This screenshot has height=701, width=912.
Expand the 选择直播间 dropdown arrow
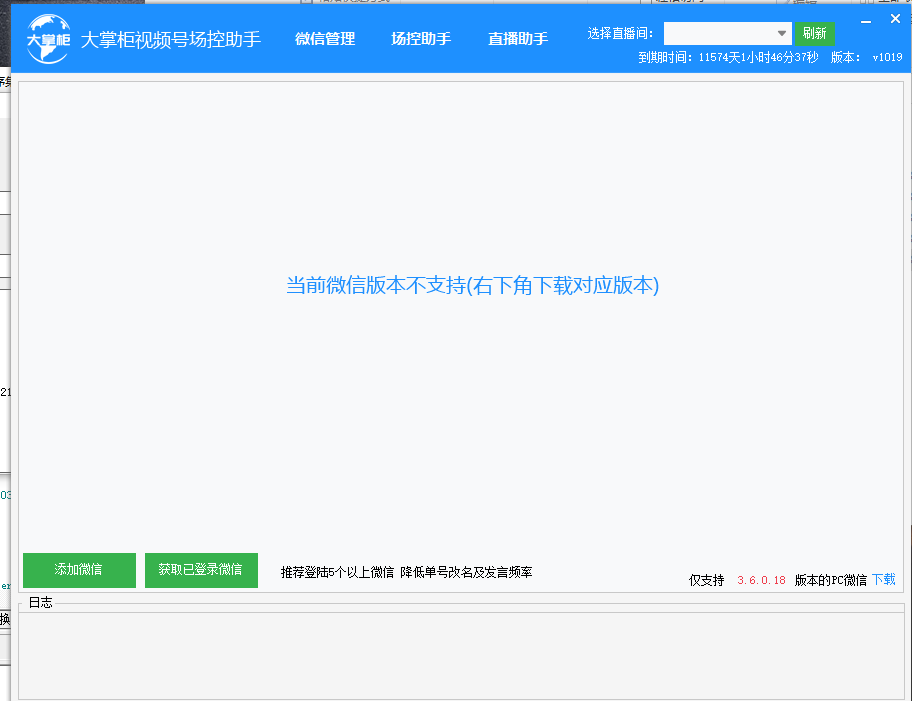pos(782,33)
